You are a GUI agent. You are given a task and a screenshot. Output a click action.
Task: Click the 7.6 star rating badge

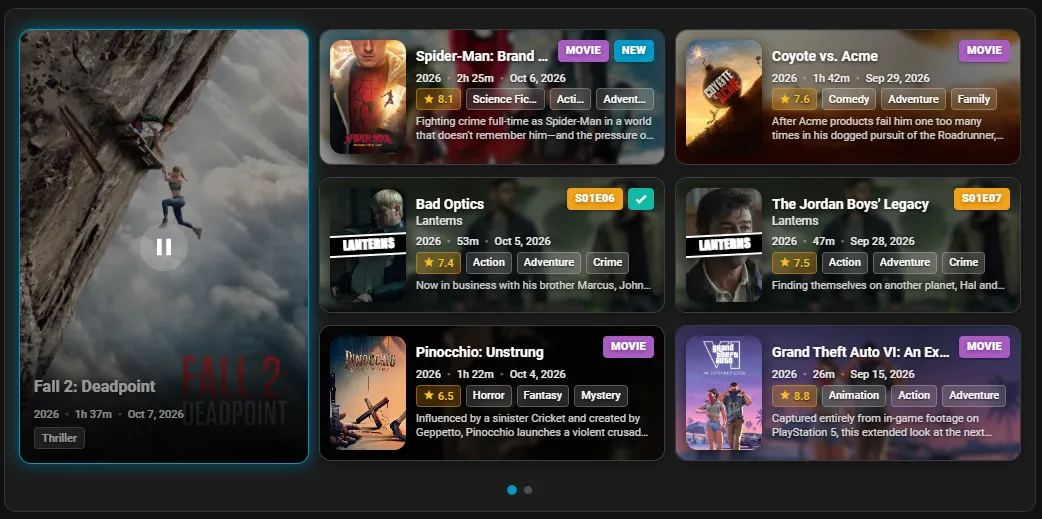click(x=794, y=99)
